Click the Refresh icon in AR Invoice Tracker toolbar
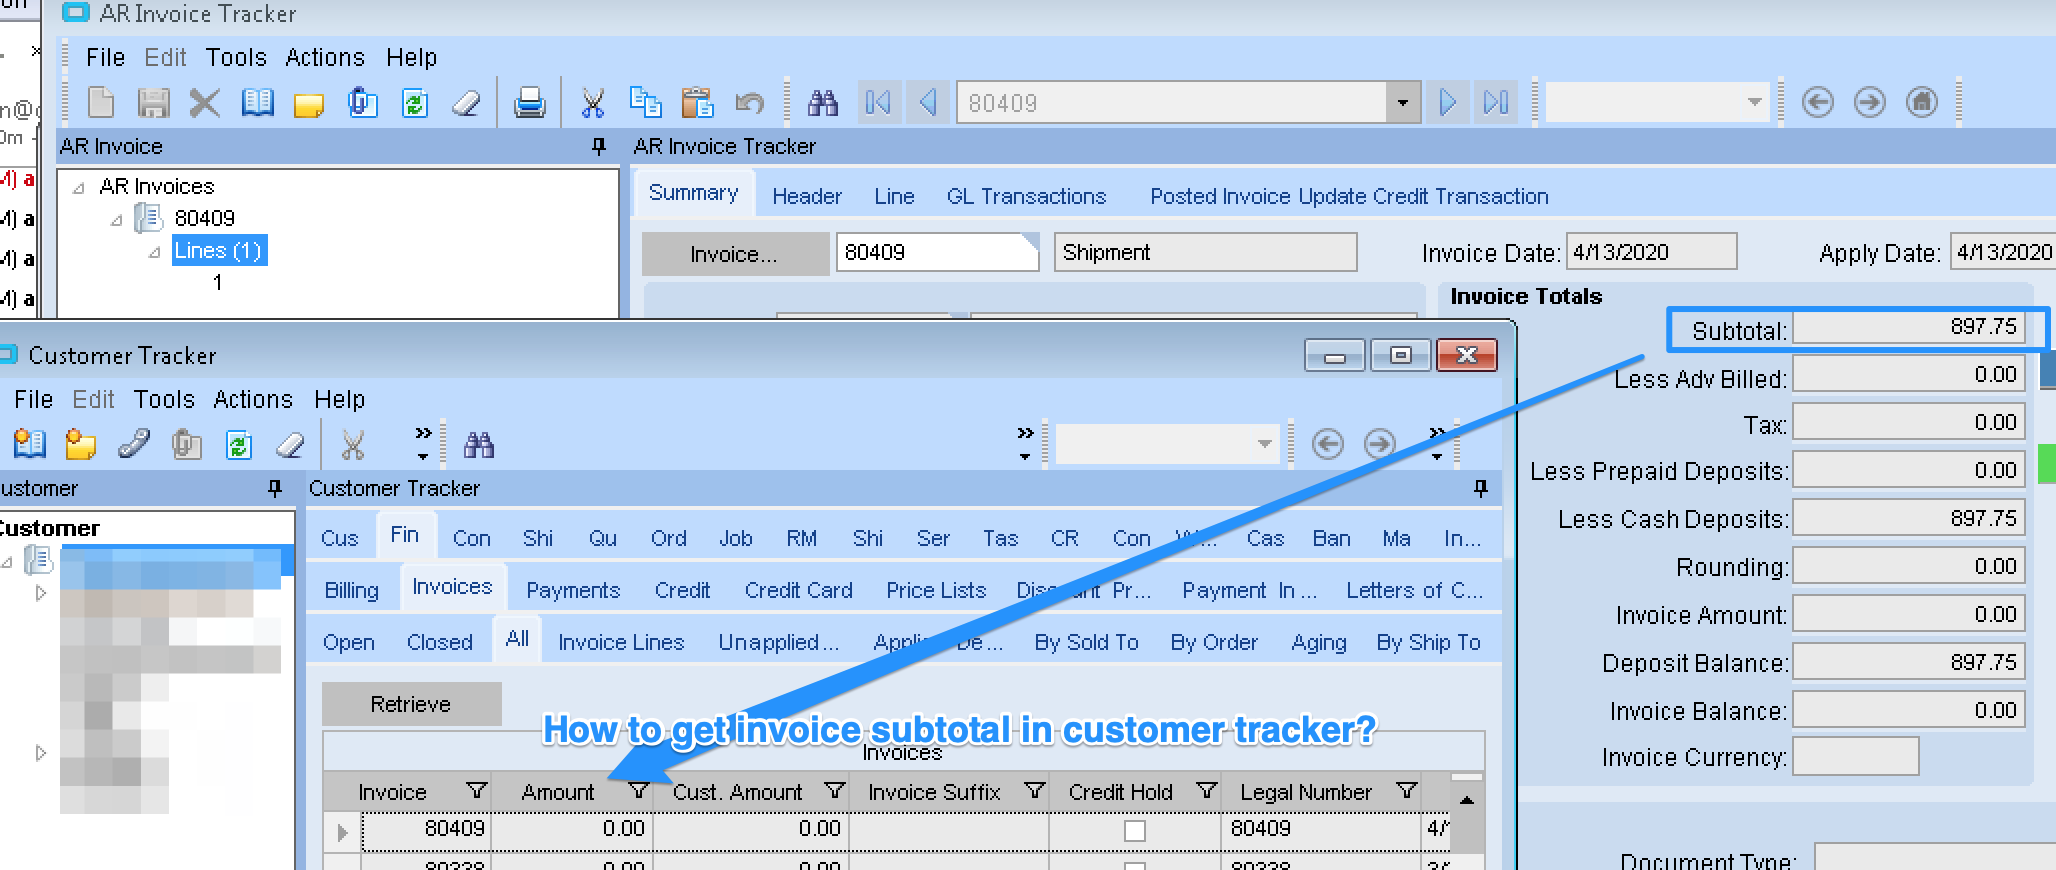Viewport: 2056px width, 870px height. (414, 102)
